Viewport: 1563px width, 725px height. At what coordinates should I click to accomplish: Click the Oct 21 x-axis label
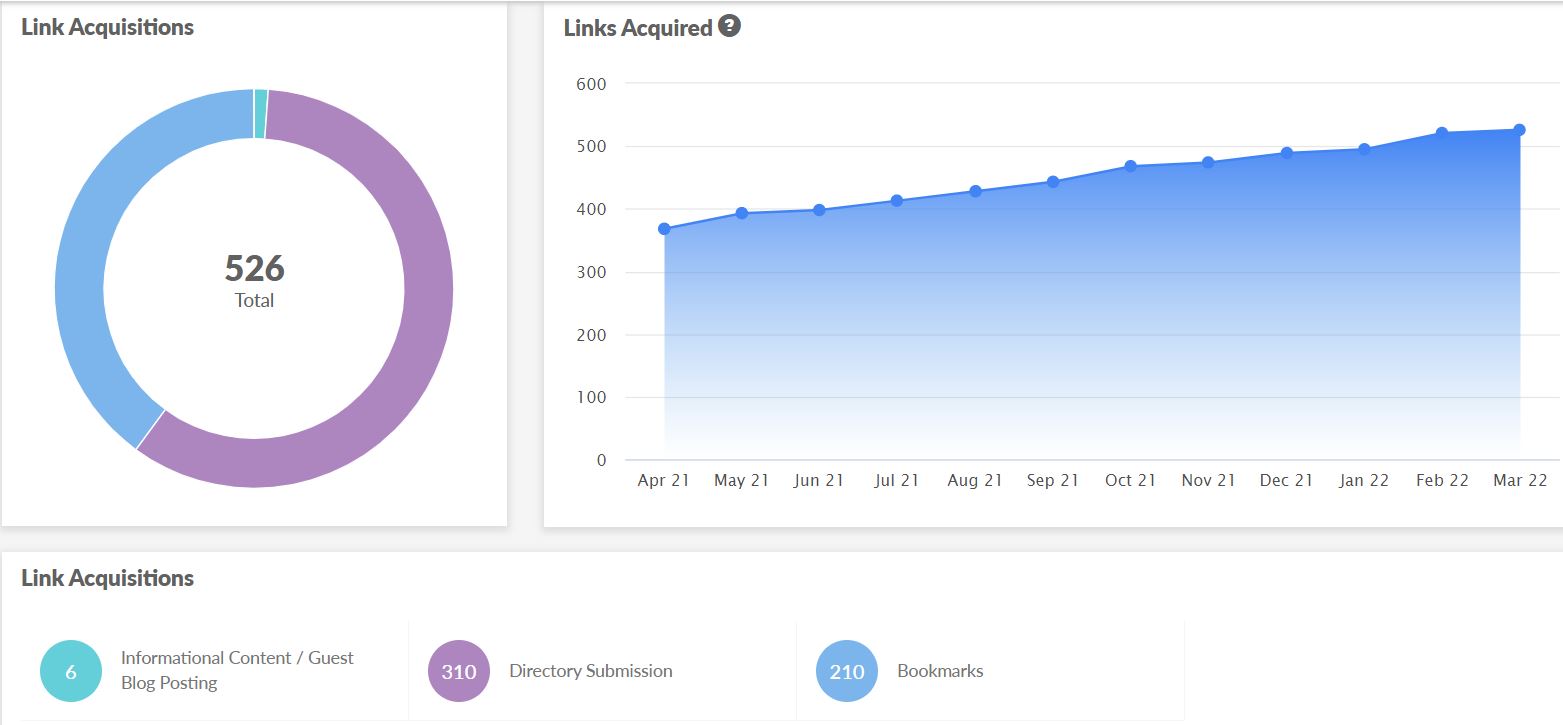[1130, 480]
